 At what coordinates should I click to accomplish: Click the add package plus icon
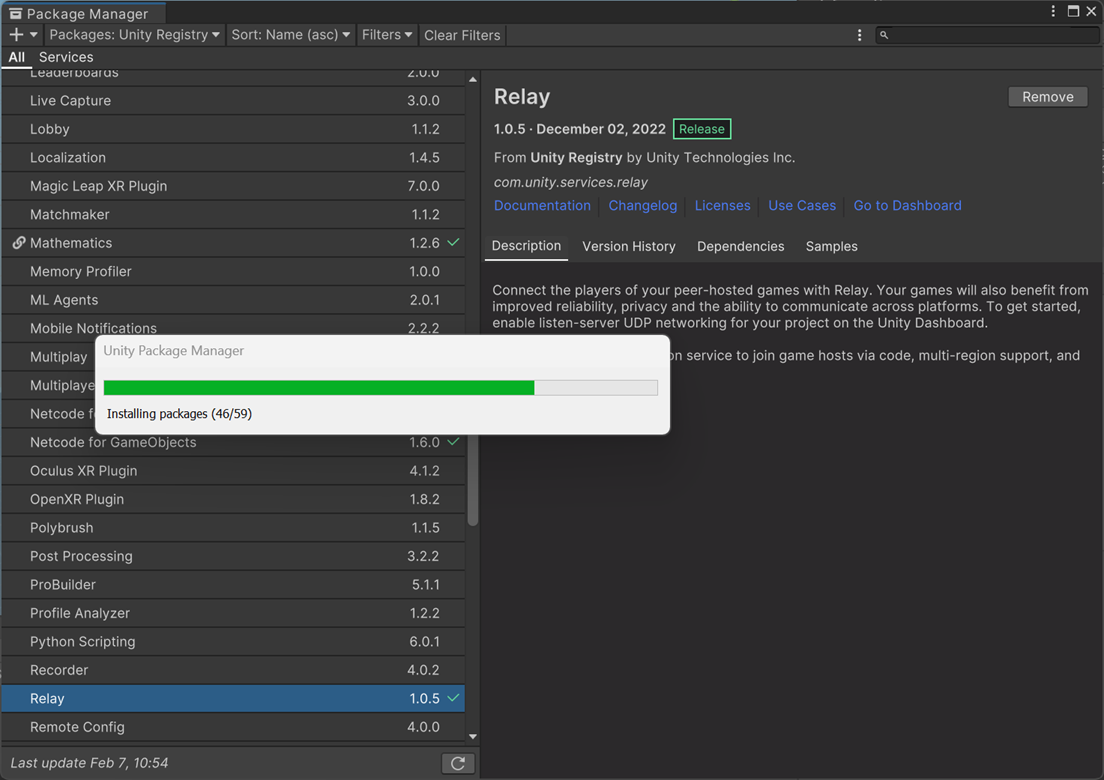point(17,35)
